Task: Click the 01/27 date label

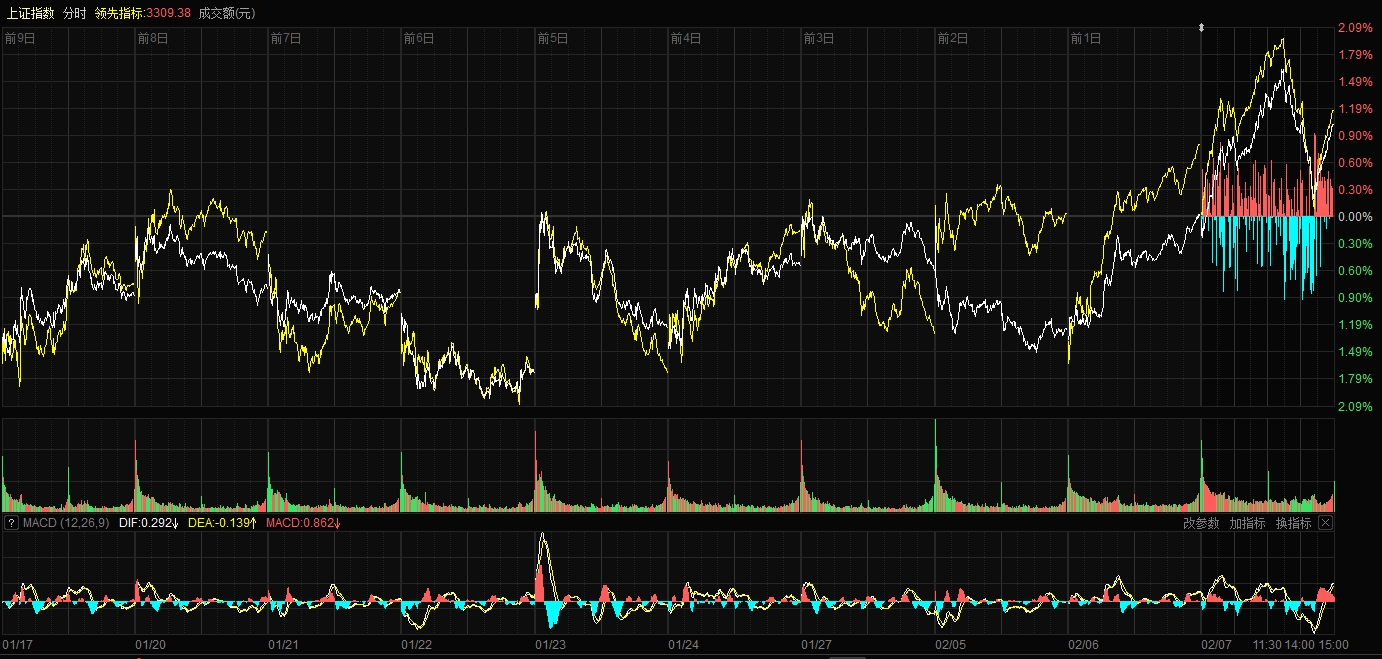Action: [817, 645]
